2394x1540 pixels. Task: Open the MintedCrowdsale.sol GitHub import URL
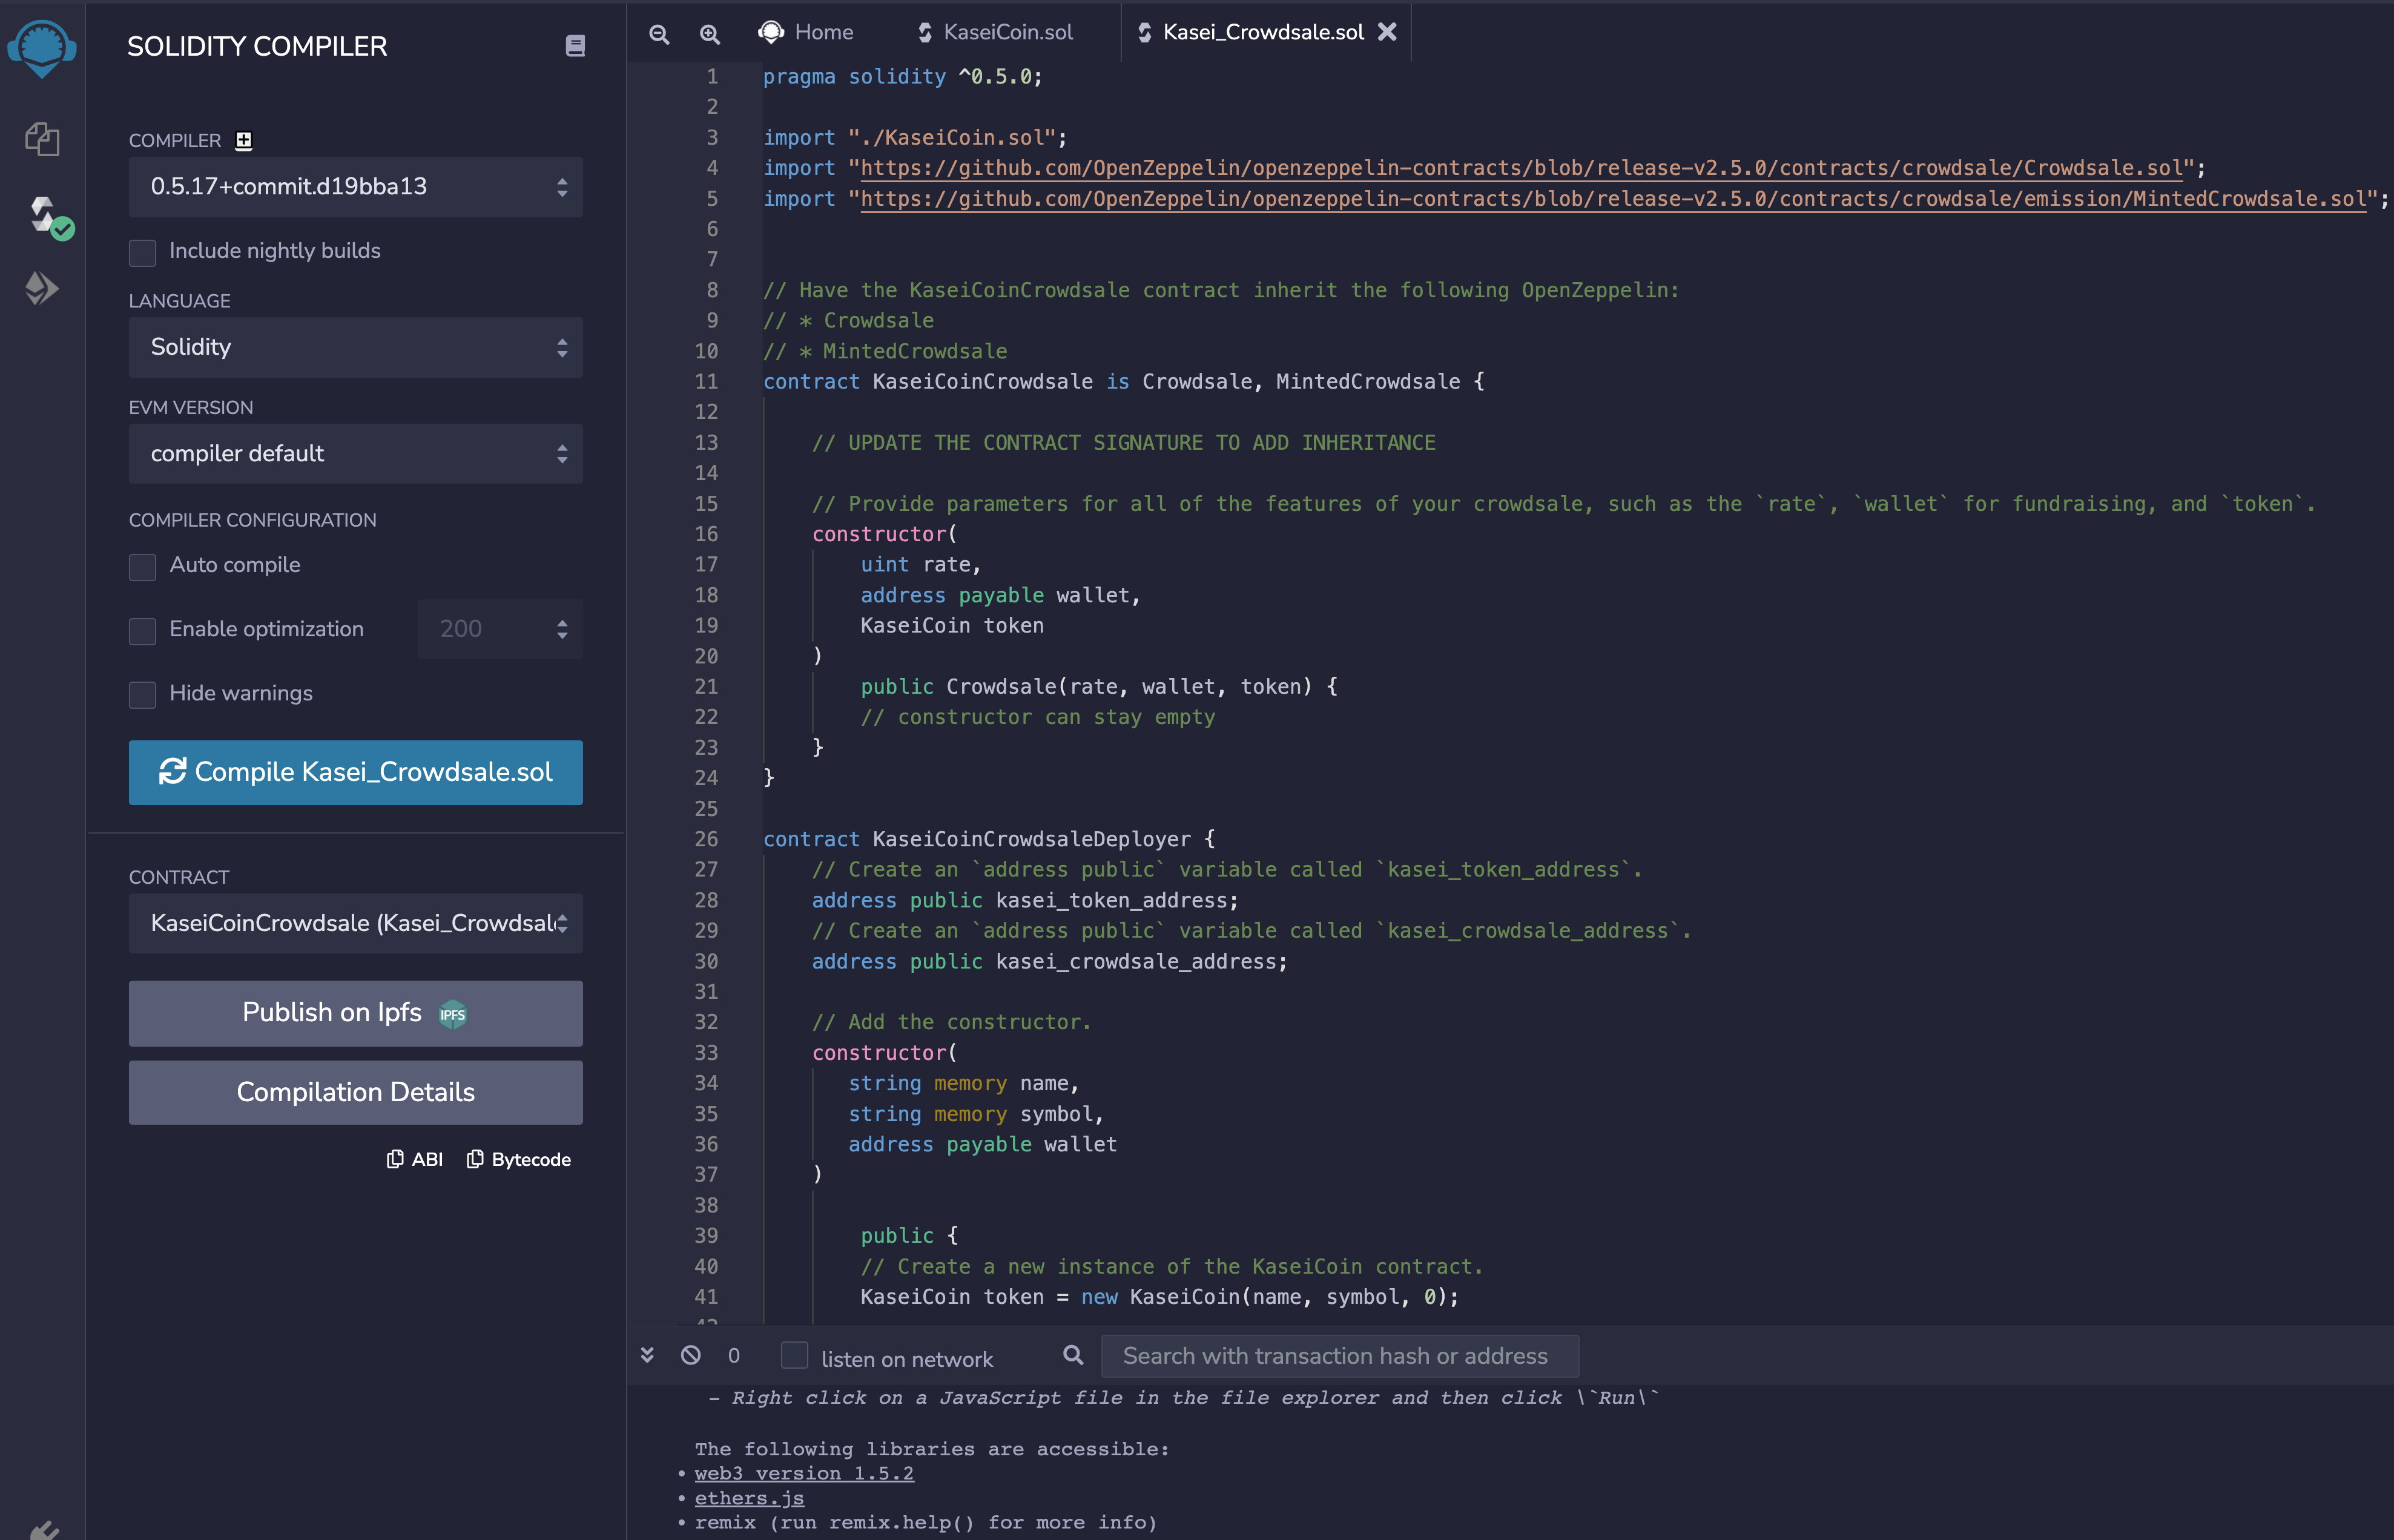1613,200
